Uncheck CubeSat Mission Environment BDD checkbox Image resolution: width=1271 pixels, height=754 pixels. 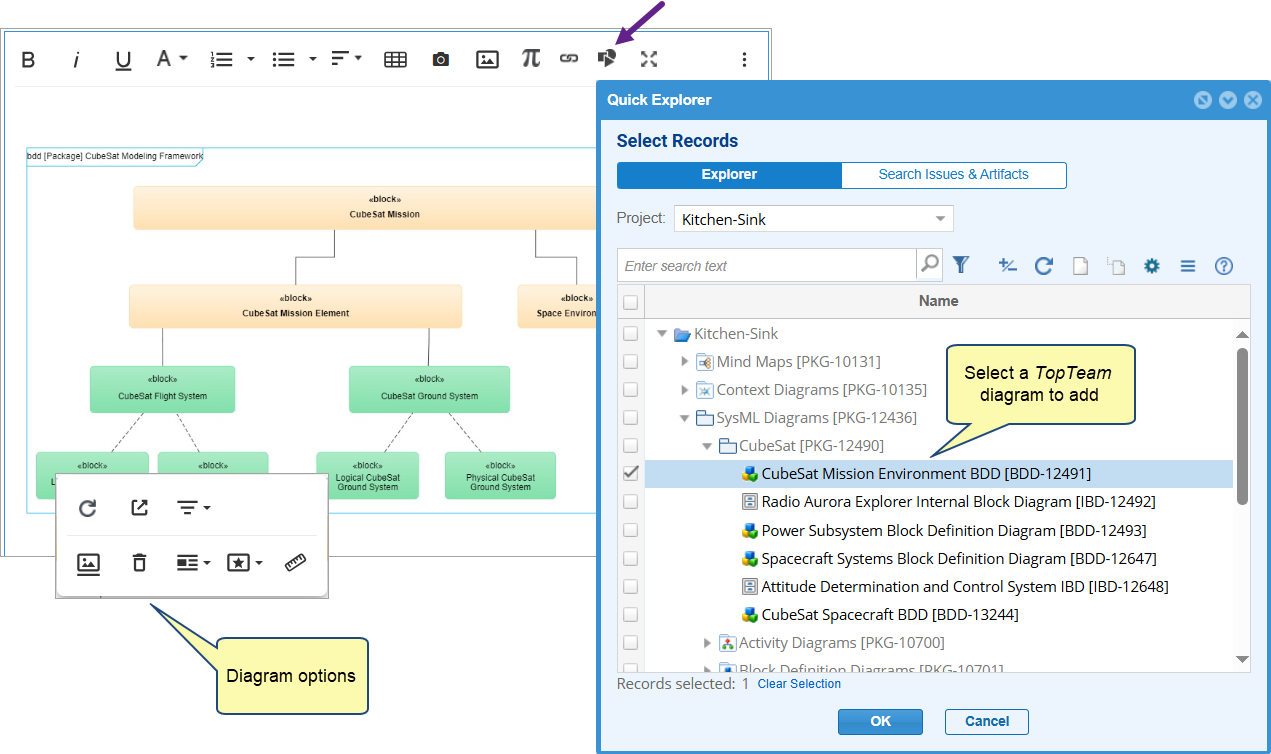631,474
